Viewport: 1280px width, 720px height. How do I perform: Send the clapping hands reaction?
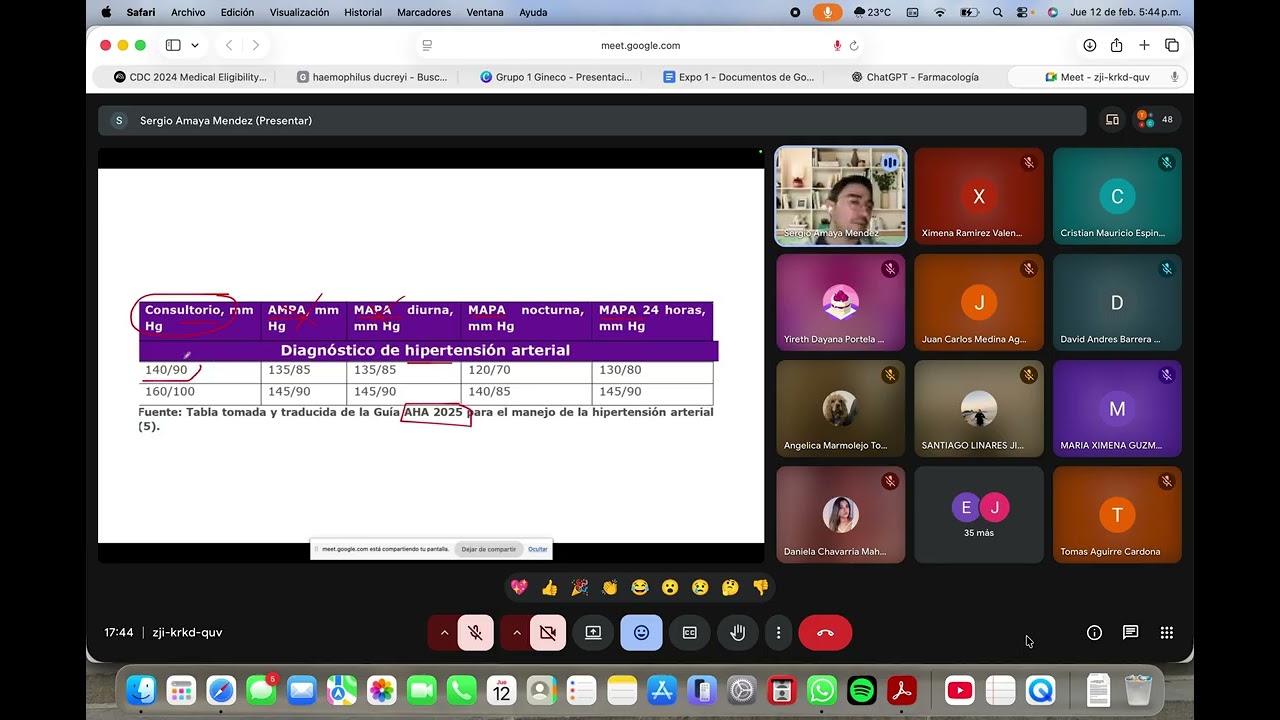[x=609, y=588]
